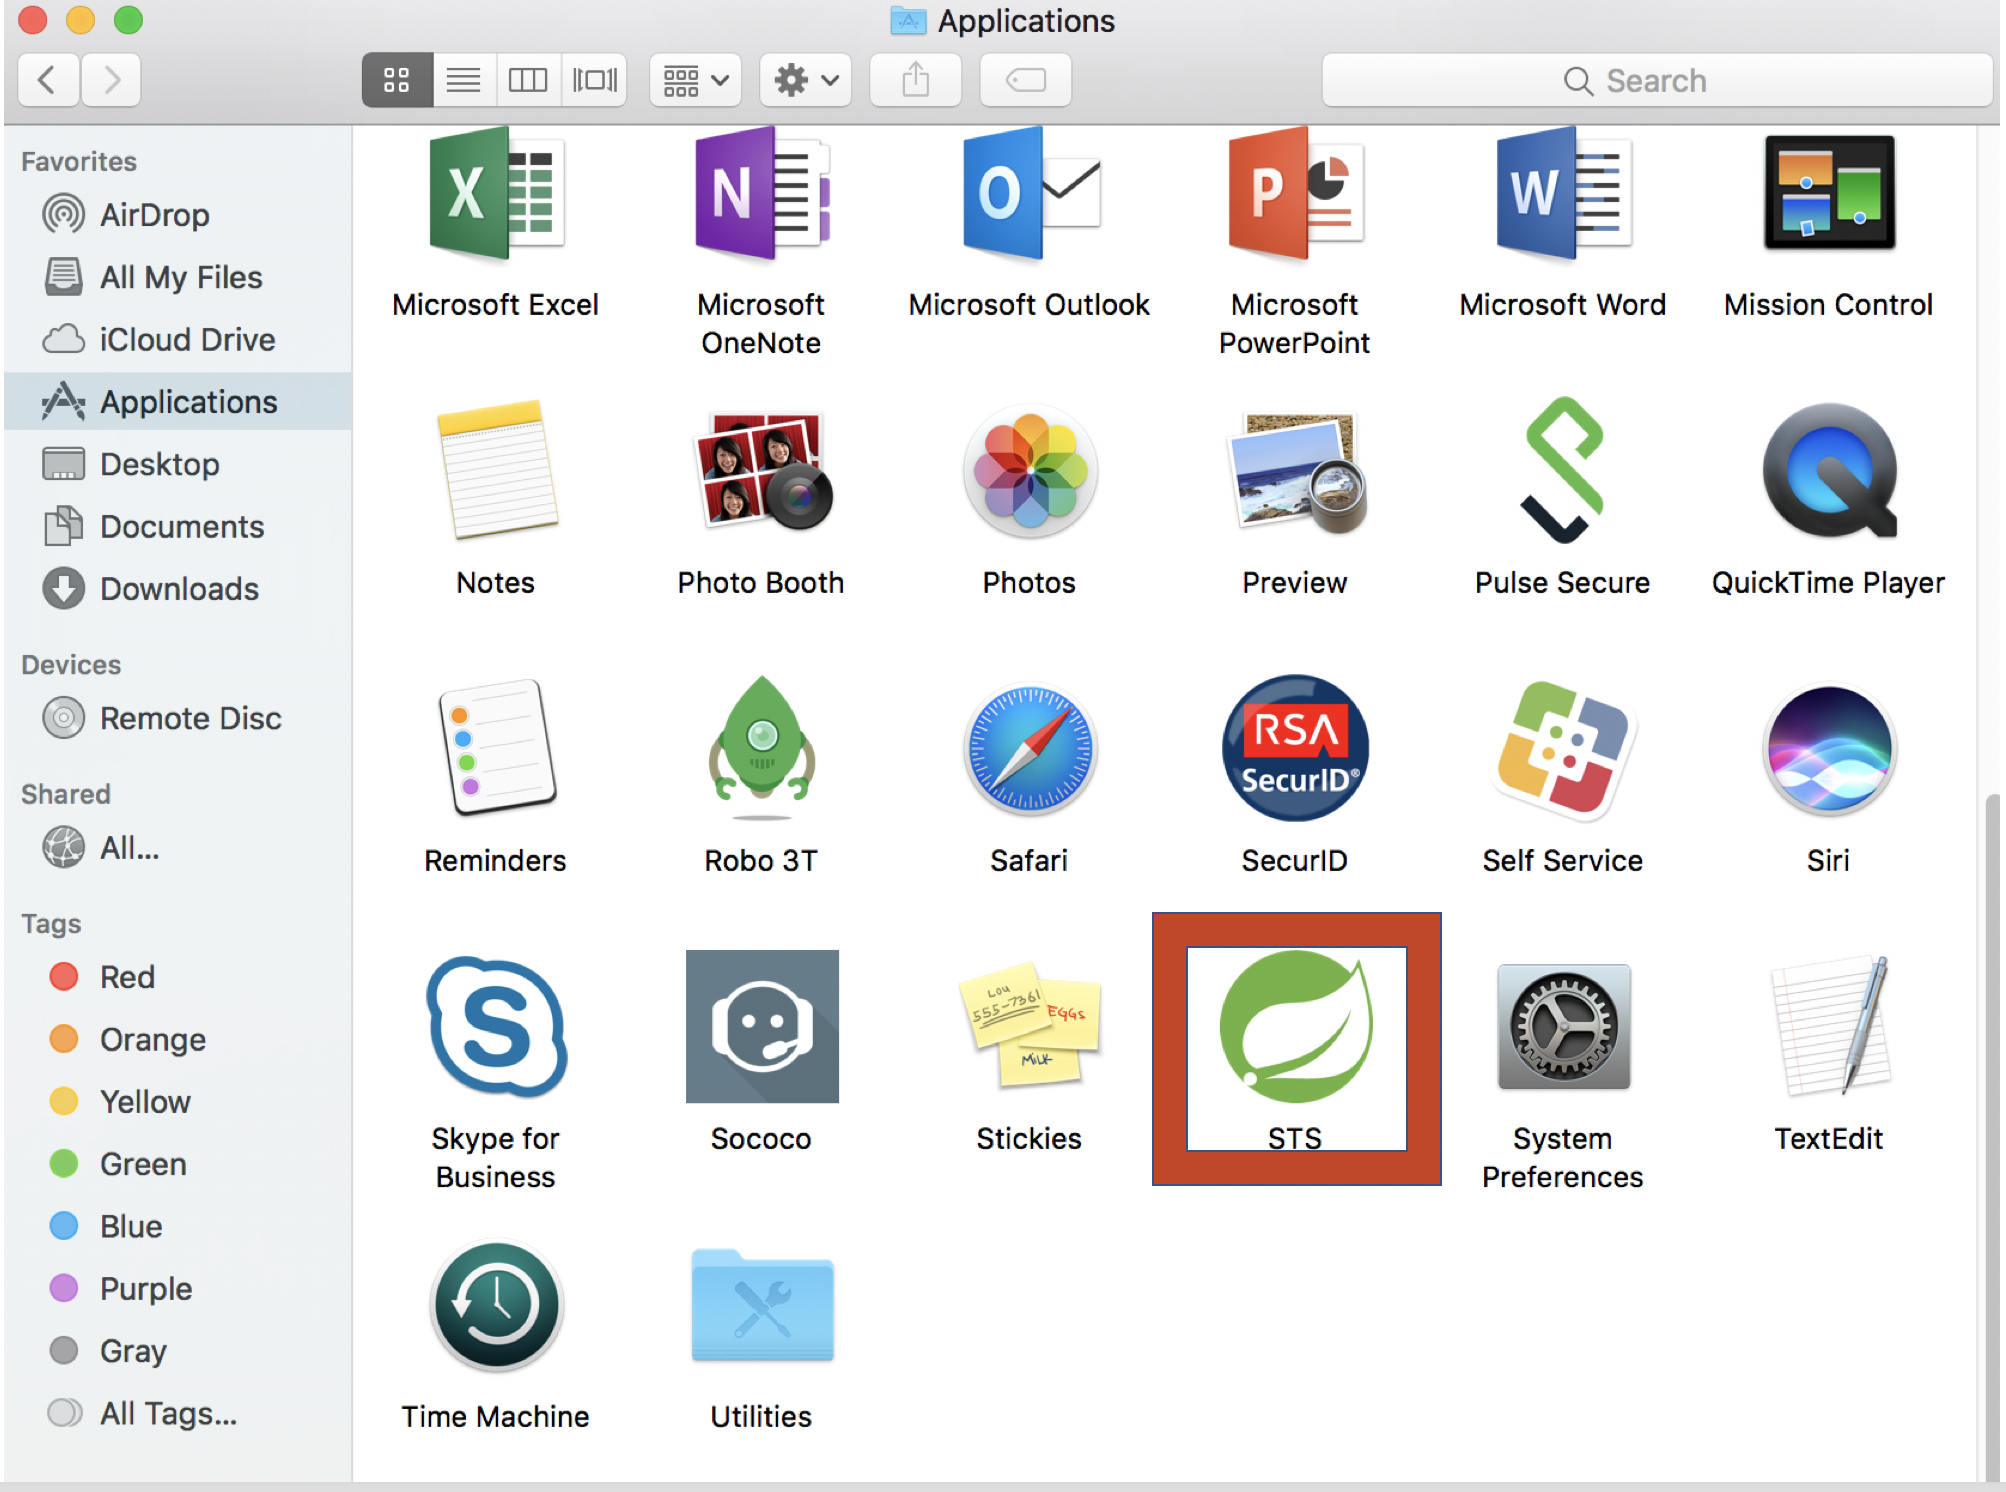The image size is (2006, 1492).
Task: Open the arrange-by grouping dropdown
Action: point(696,80)
